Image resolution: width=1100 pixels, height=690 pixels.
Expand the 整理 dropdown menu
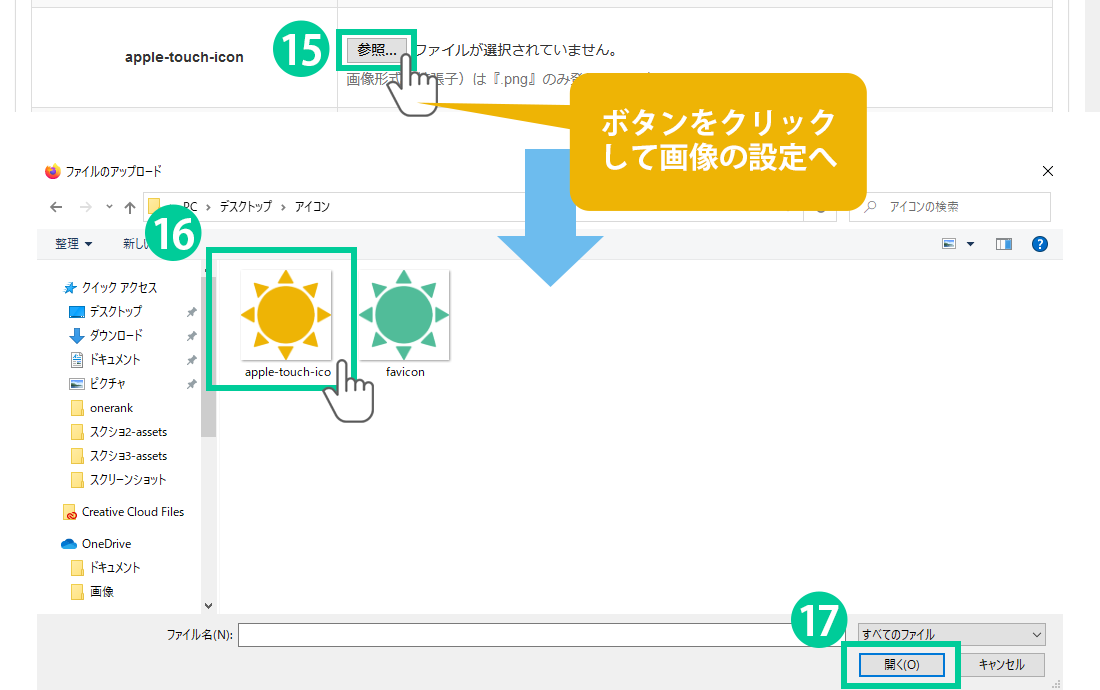click(x=74, y=244)
